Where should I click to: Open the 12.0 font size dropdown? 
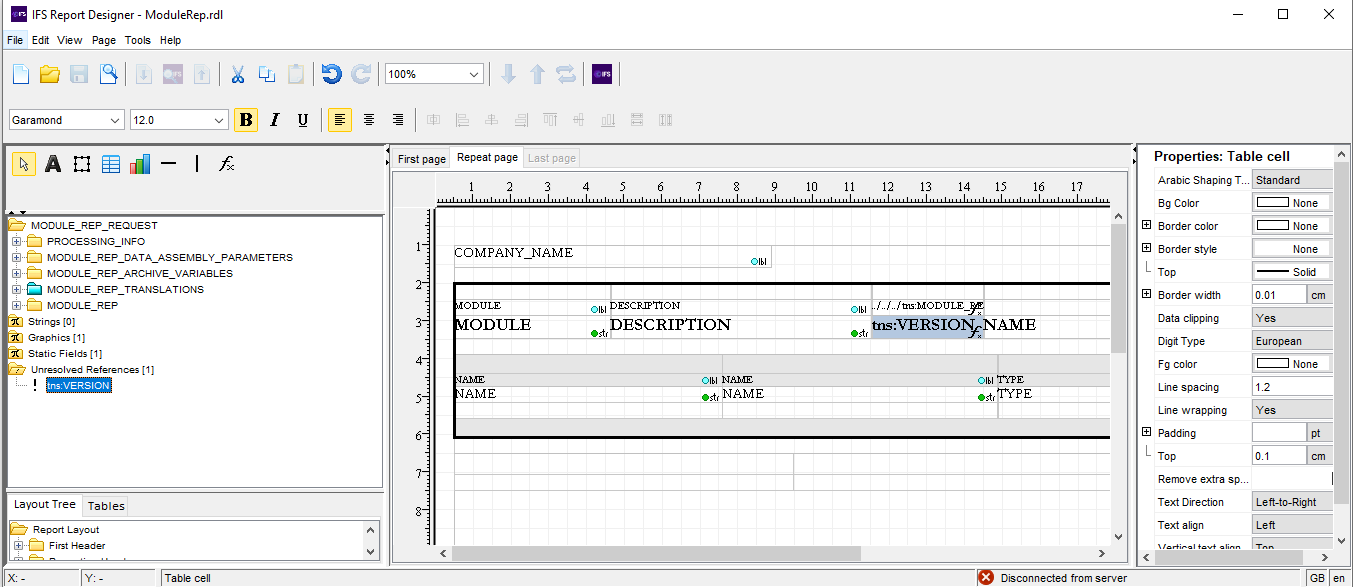pyautogui.click(x=219, y=120)
